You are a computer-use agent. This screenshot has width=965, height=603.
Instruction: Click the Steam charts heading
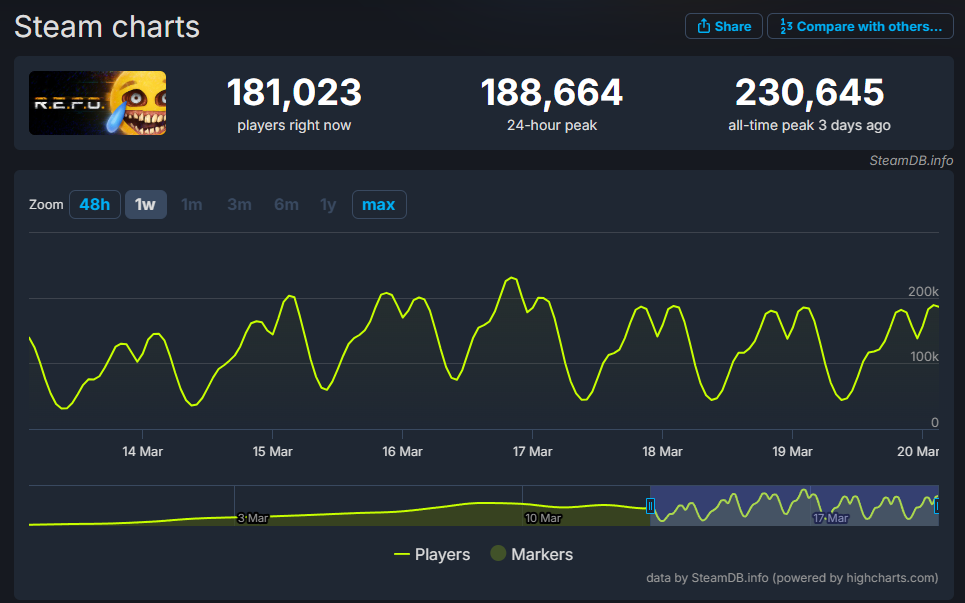(x=107, y=27)
